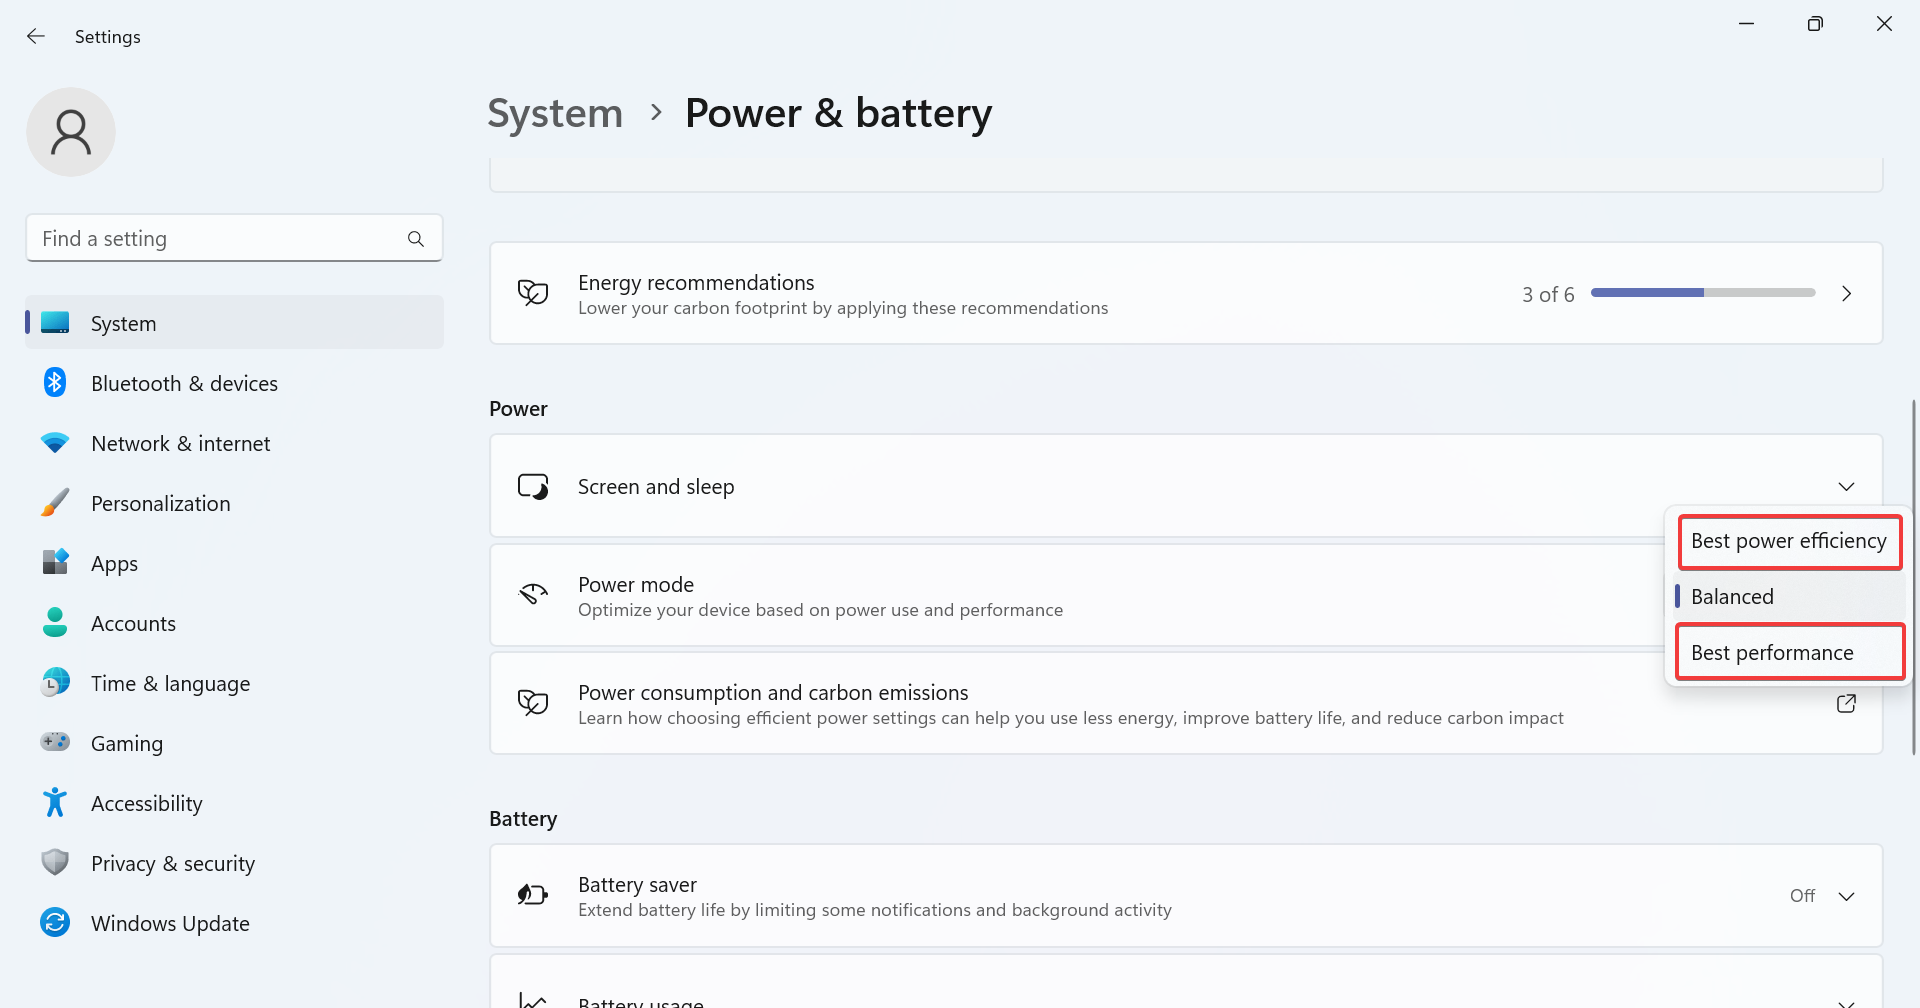The image size is (1920, 1008).
Task: Click the Power mode gauge icon
Action: tap(533, 595)
